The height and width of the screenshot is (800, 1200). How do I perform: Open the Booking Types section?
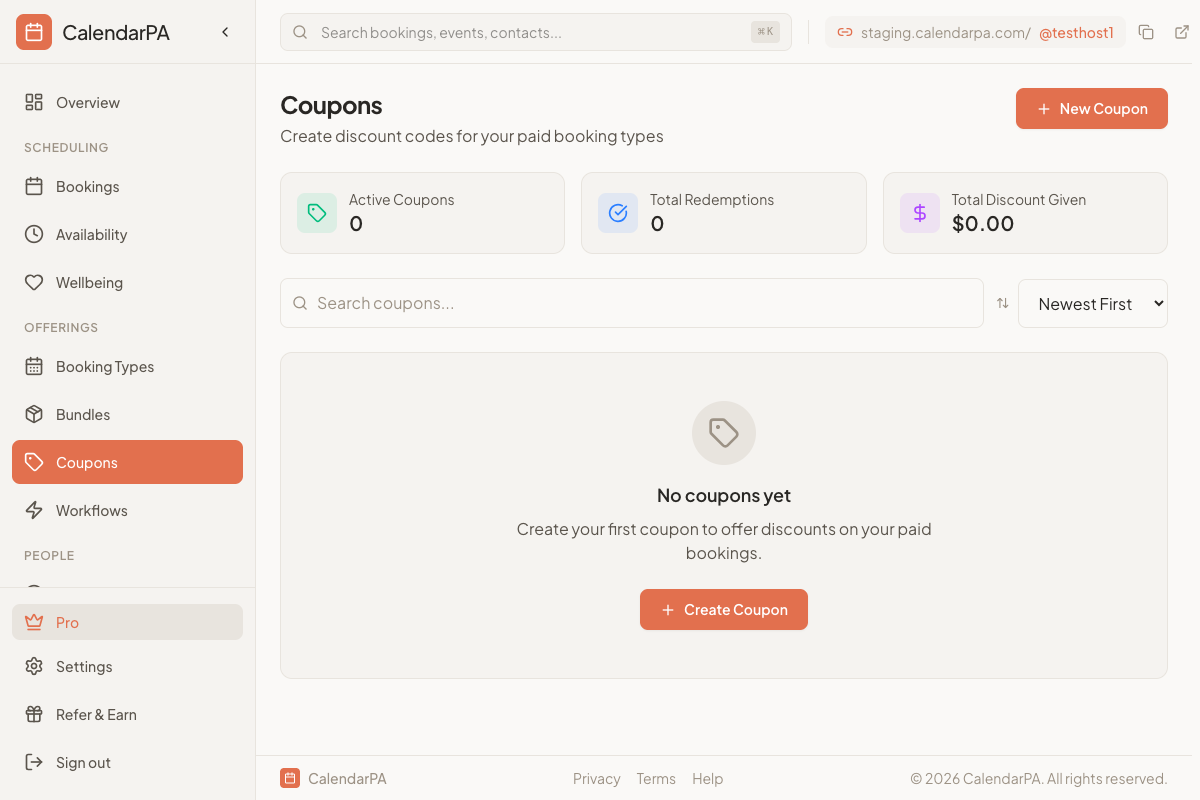[105, 366]
